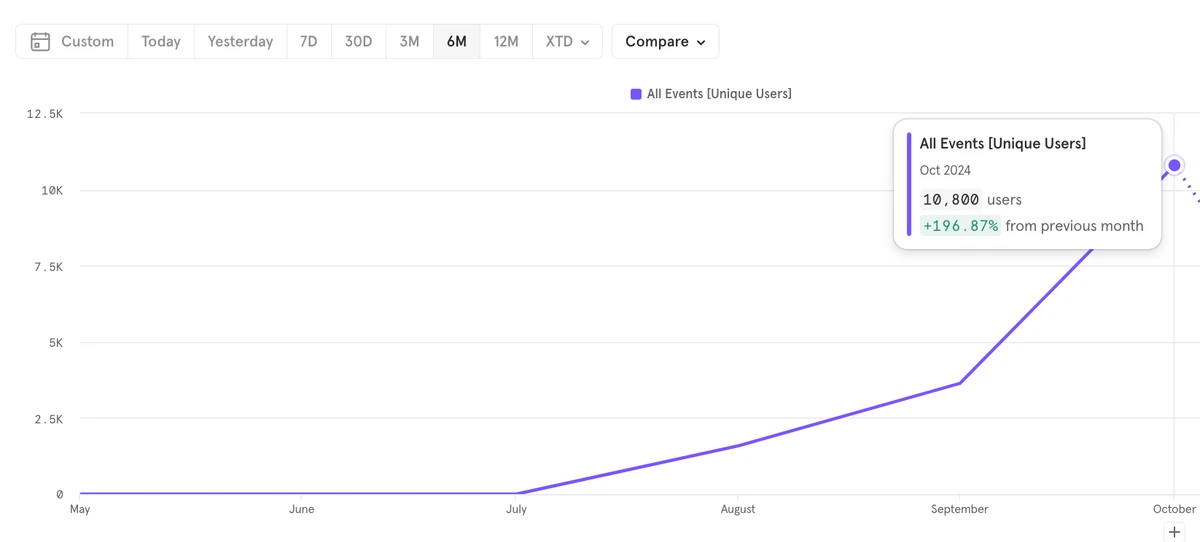Viewport: 1200px width, 542px height.
Task: Switch to the 3M range
Action: [x=409, y=42]
